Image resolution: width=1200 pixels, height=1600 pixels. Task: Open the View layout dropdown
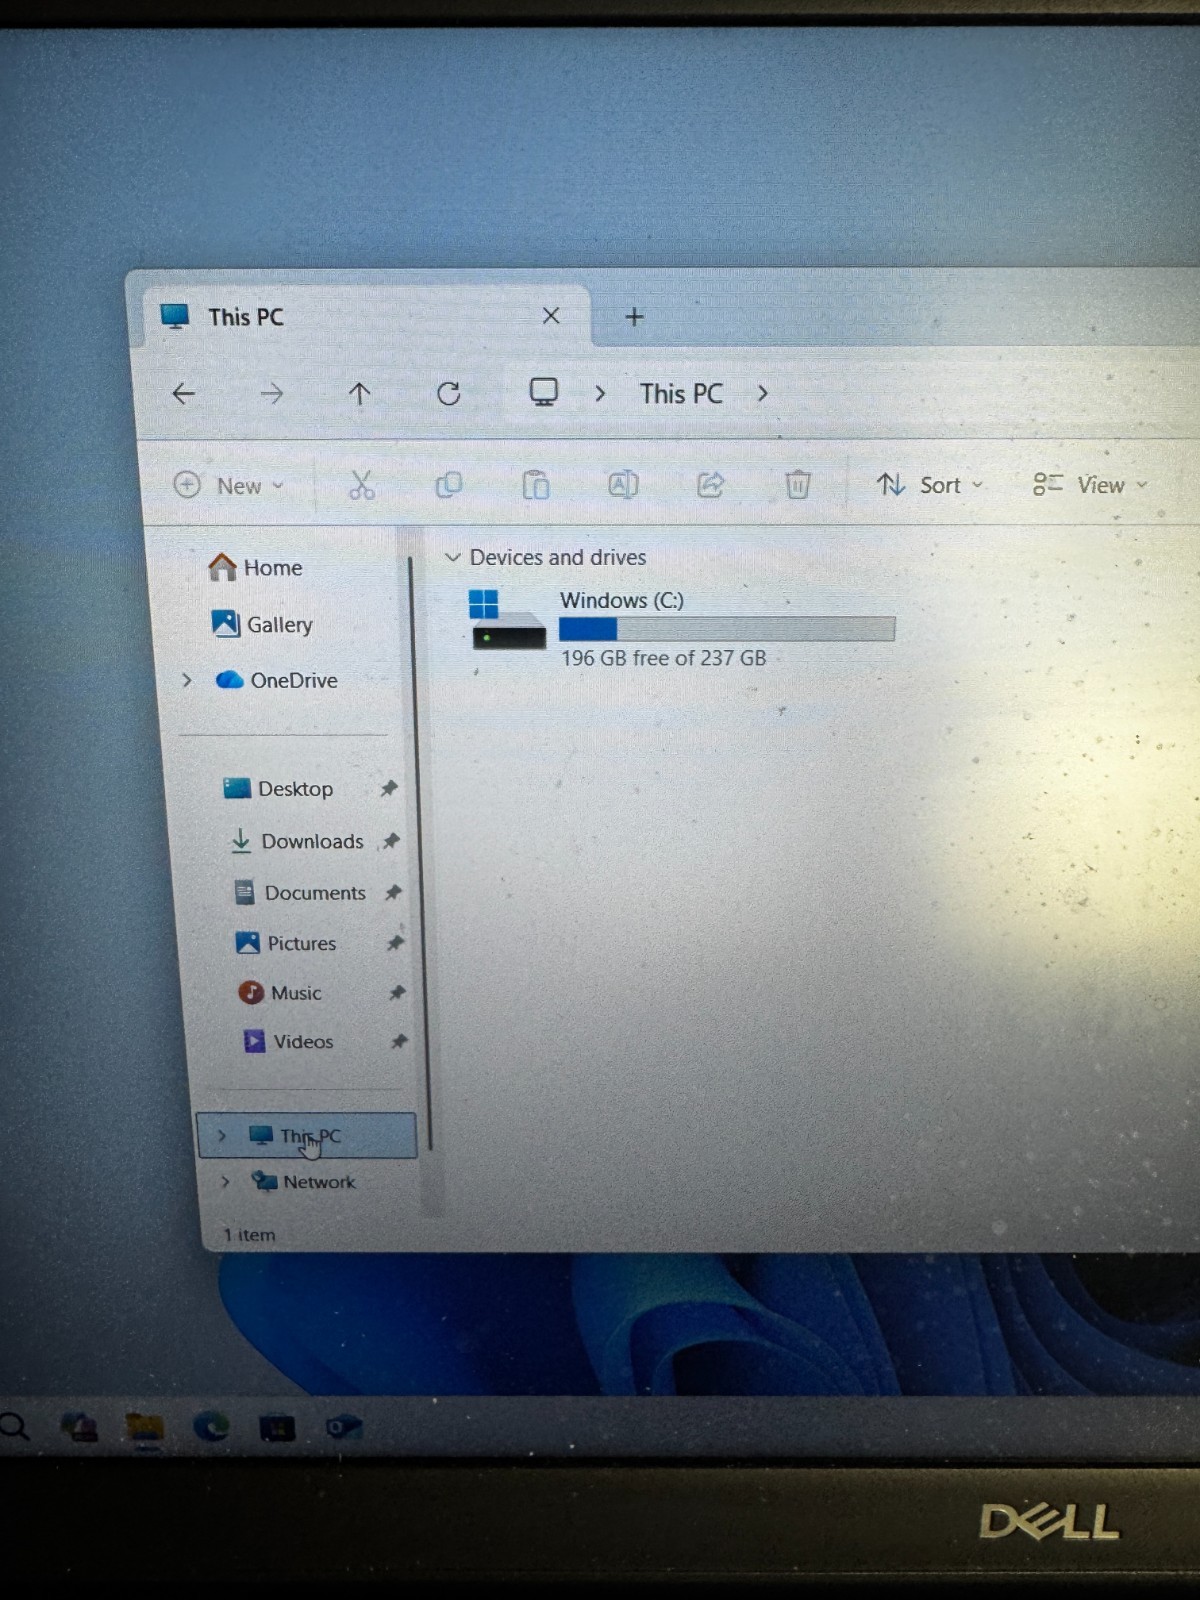coord(1089,485)
